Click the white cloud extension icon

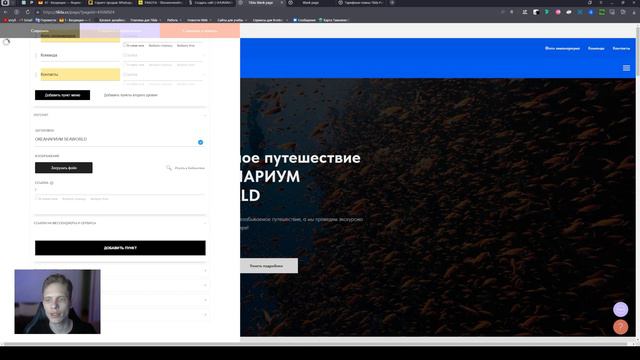click(x=569, y=12)
